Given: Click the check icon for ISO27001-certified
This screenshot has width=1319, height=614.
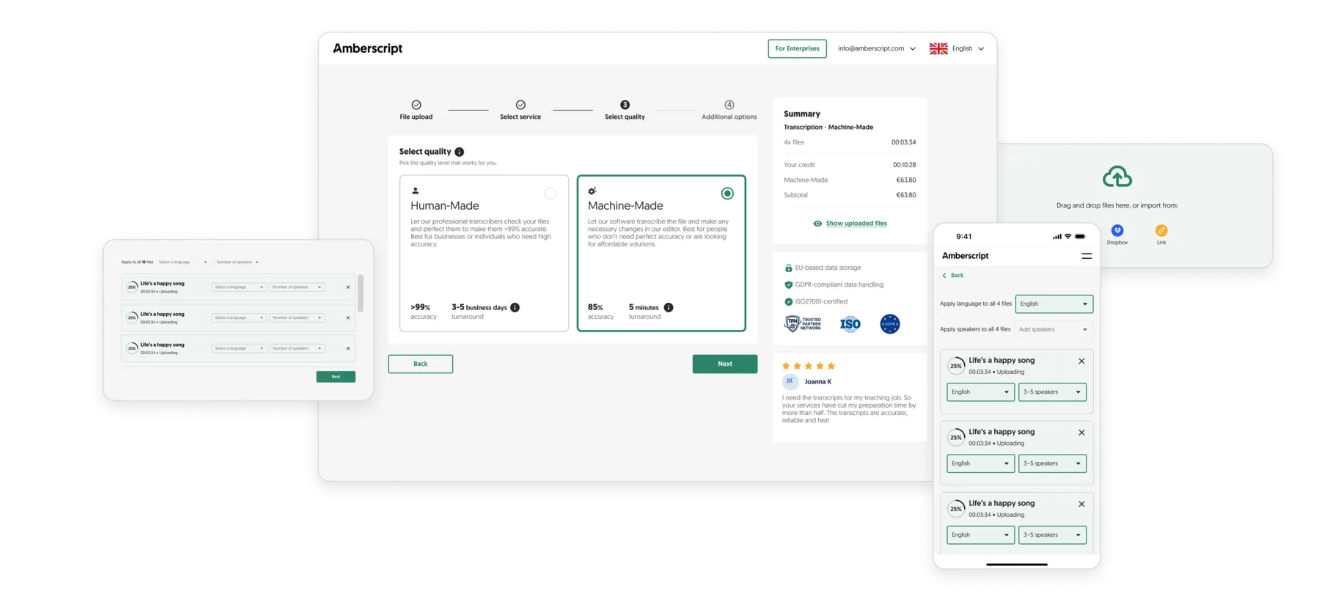Looking at the screenshot, I should [x=788, y=302].
